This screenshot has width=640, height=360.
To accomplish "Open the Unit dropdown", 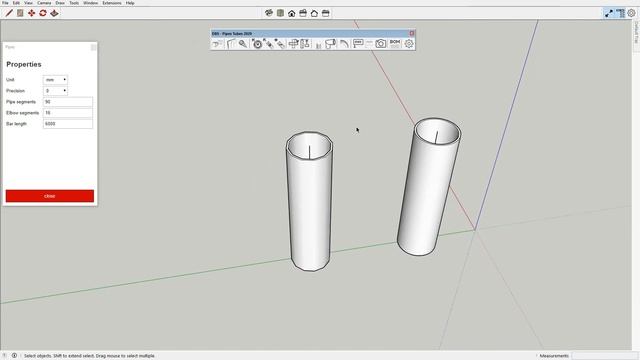I will pos(55,80).
